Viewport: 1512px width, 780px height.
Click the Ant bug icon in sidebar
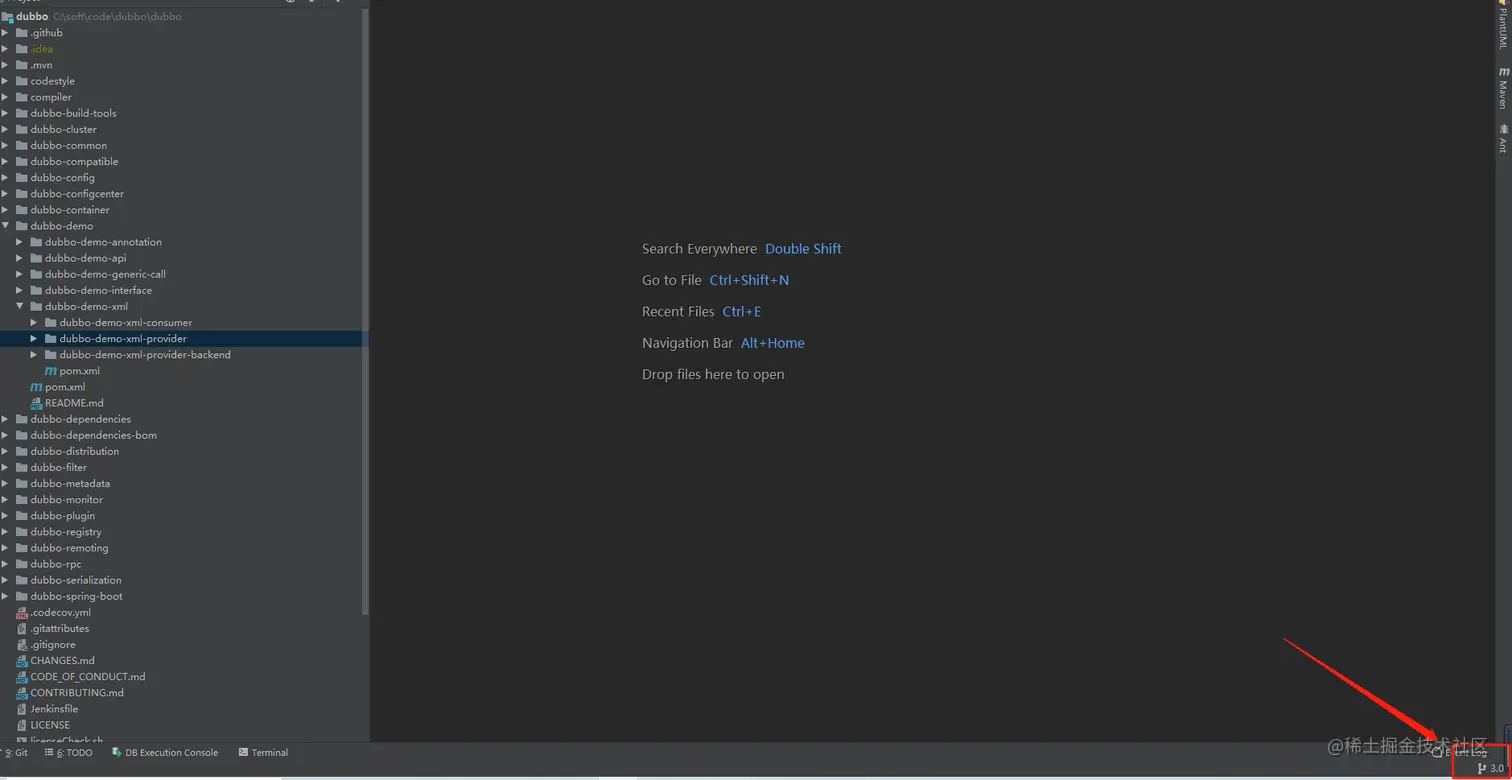click(1503, 130)
